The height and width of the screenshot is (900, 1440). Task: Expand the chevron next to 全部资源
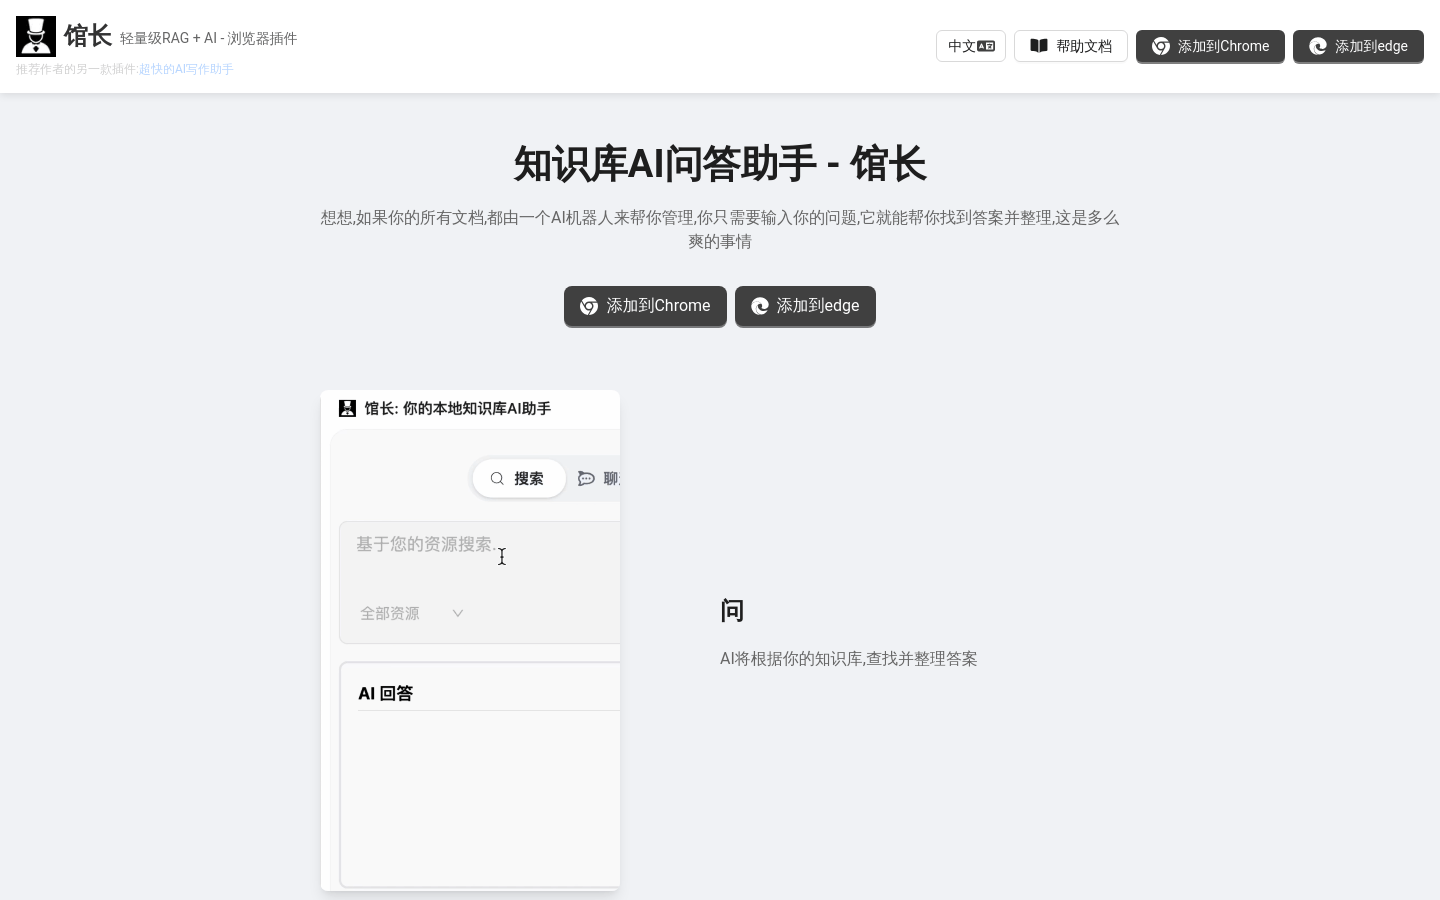click(458, 613)
